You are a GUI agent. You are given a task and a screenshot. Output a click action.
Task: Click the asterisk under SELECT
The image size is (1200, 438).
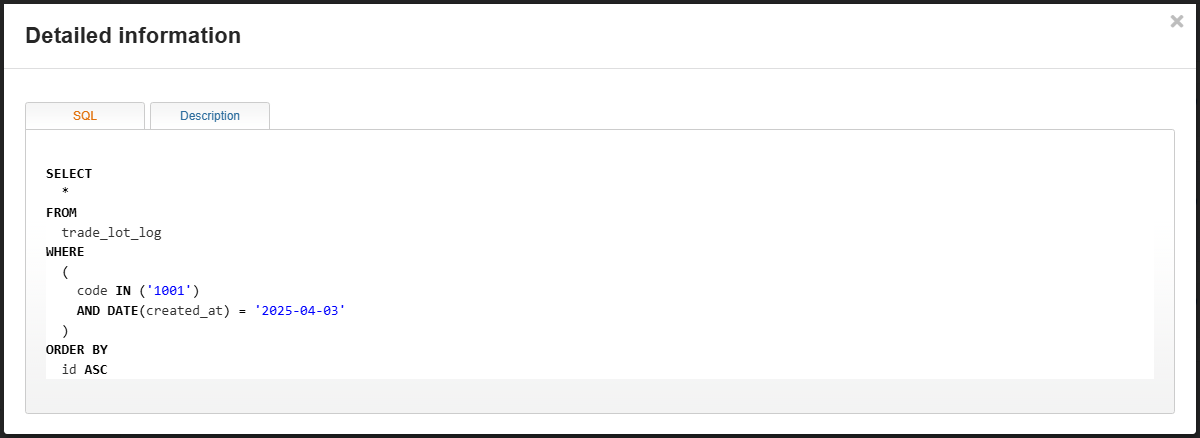click(65, 193)
